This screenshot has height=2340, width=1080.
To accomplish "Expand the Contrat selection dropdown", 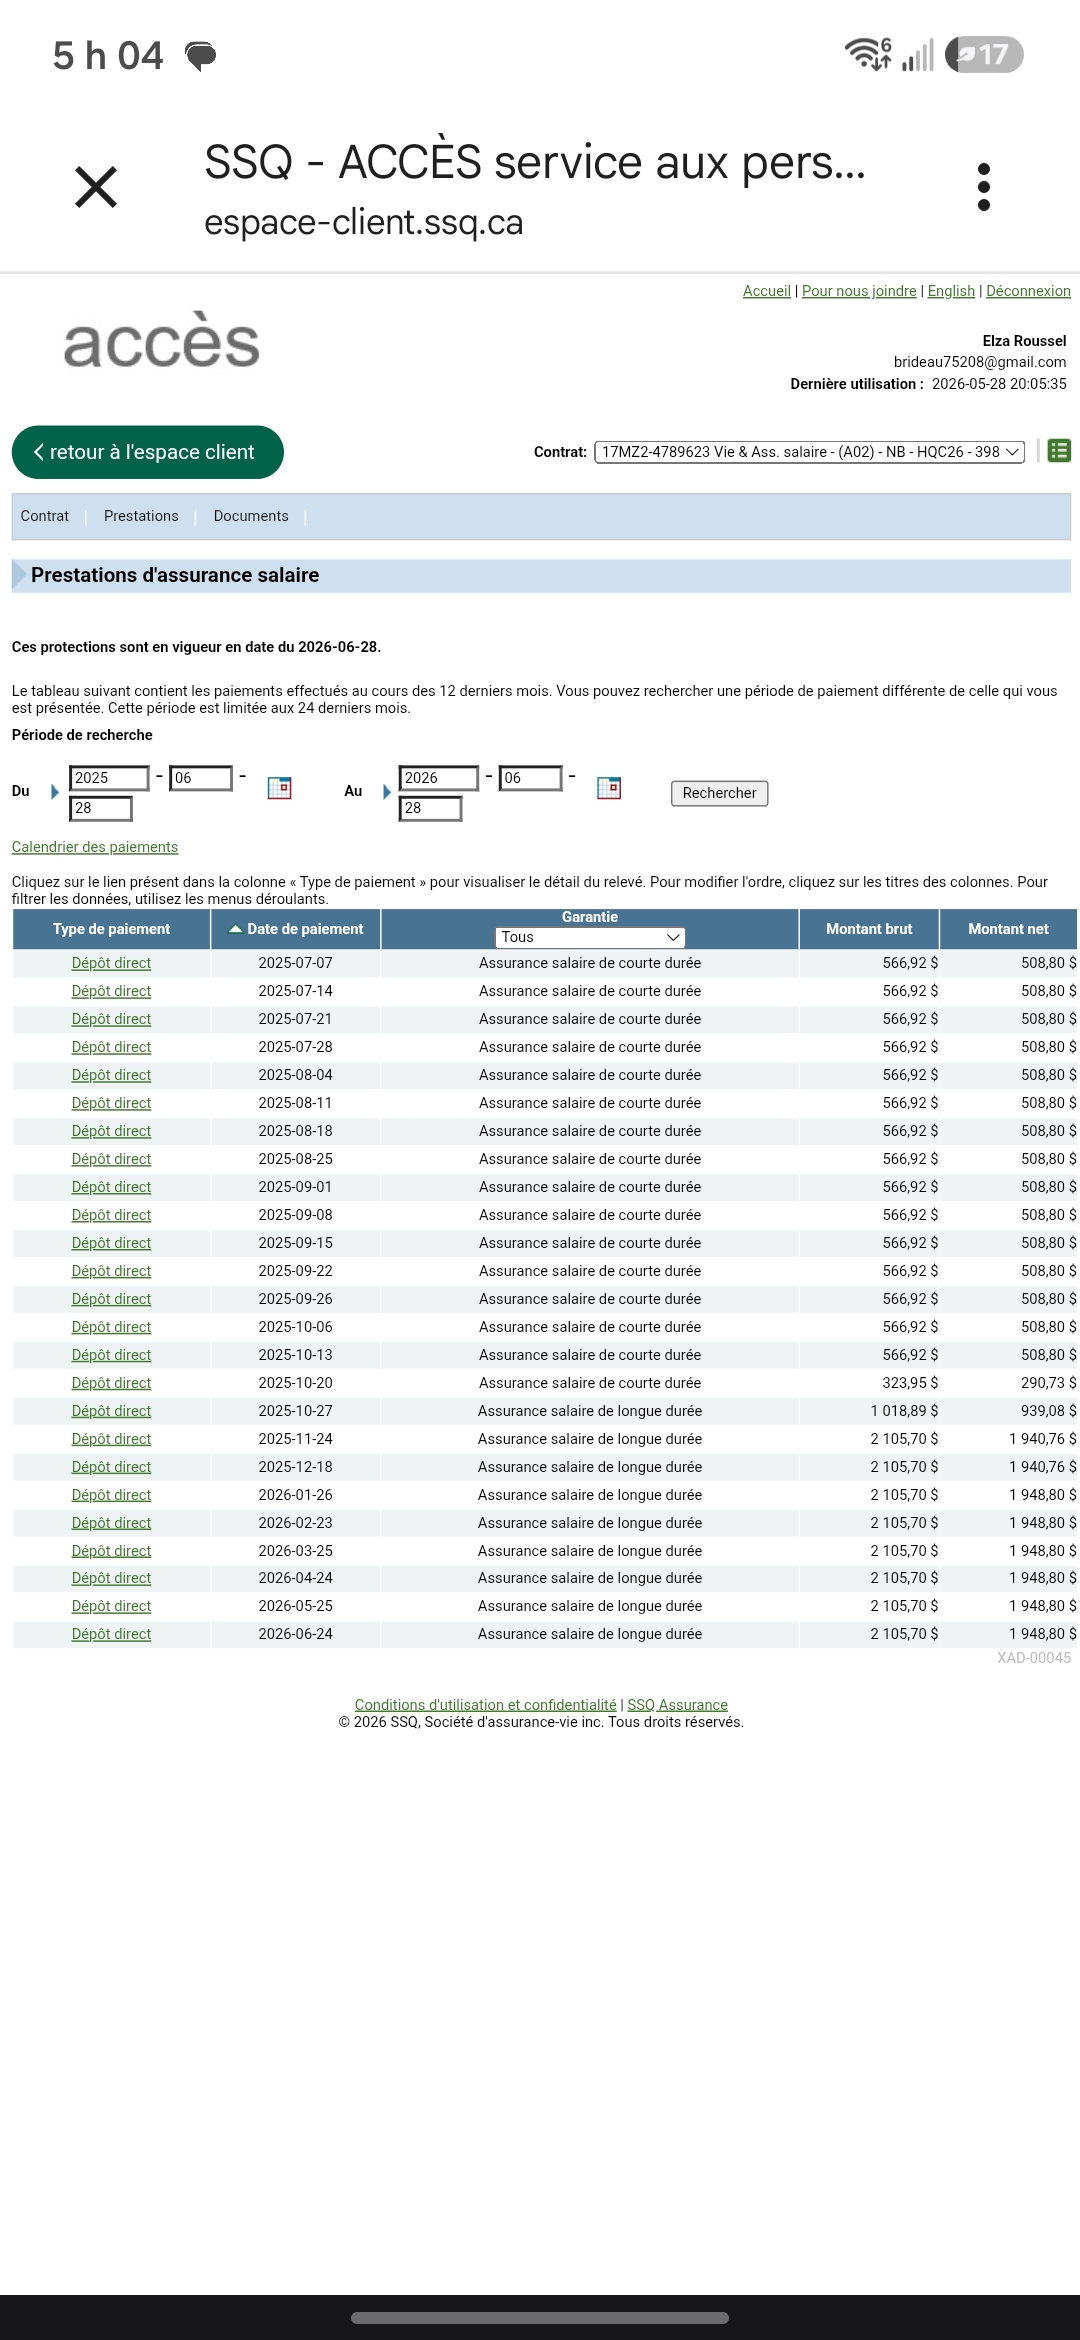I will click(x=810, y=452).
